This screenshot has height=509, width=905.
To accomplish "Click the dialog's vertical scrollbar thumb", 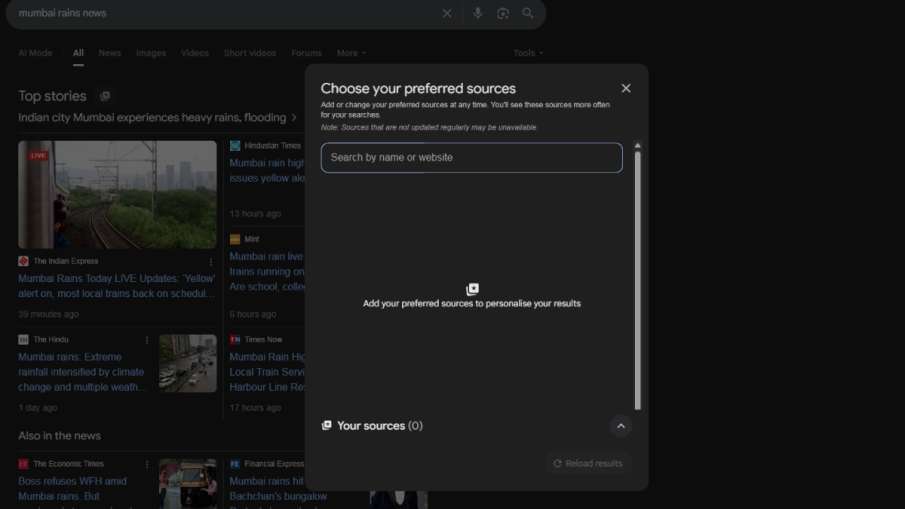I will click(x=637, y=280).
